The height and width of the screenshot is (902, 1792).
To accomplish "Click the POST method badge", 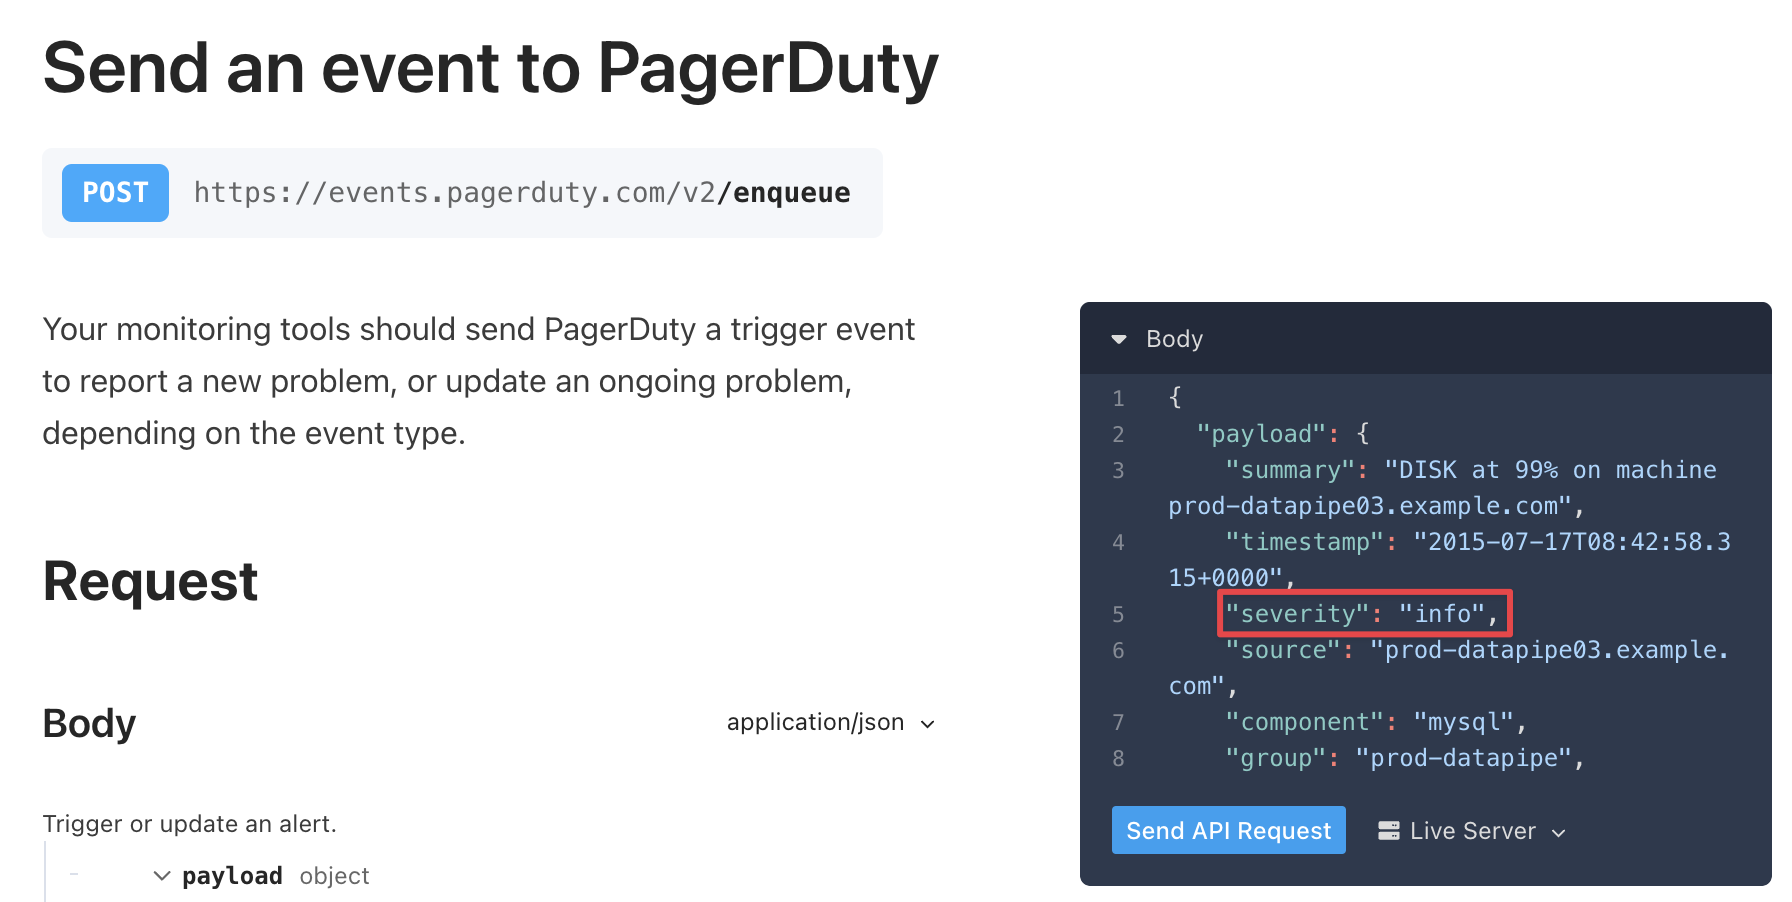I will tap(115, 193).
